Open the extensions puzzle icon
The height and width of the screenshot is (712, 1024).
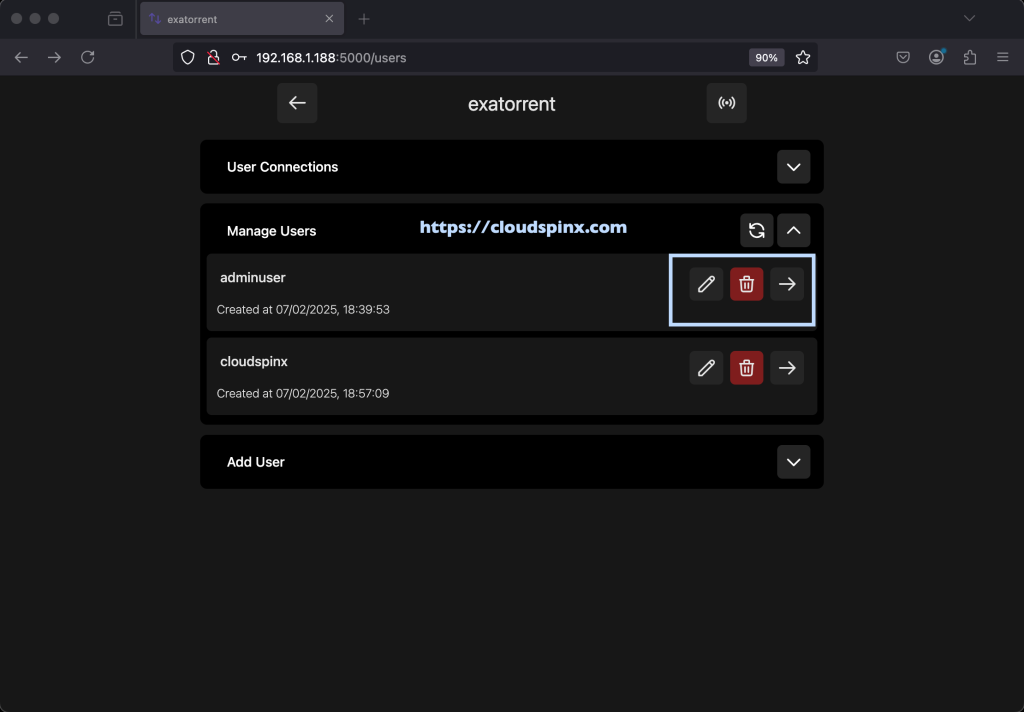pyautogui.click(x=970, y=57)
